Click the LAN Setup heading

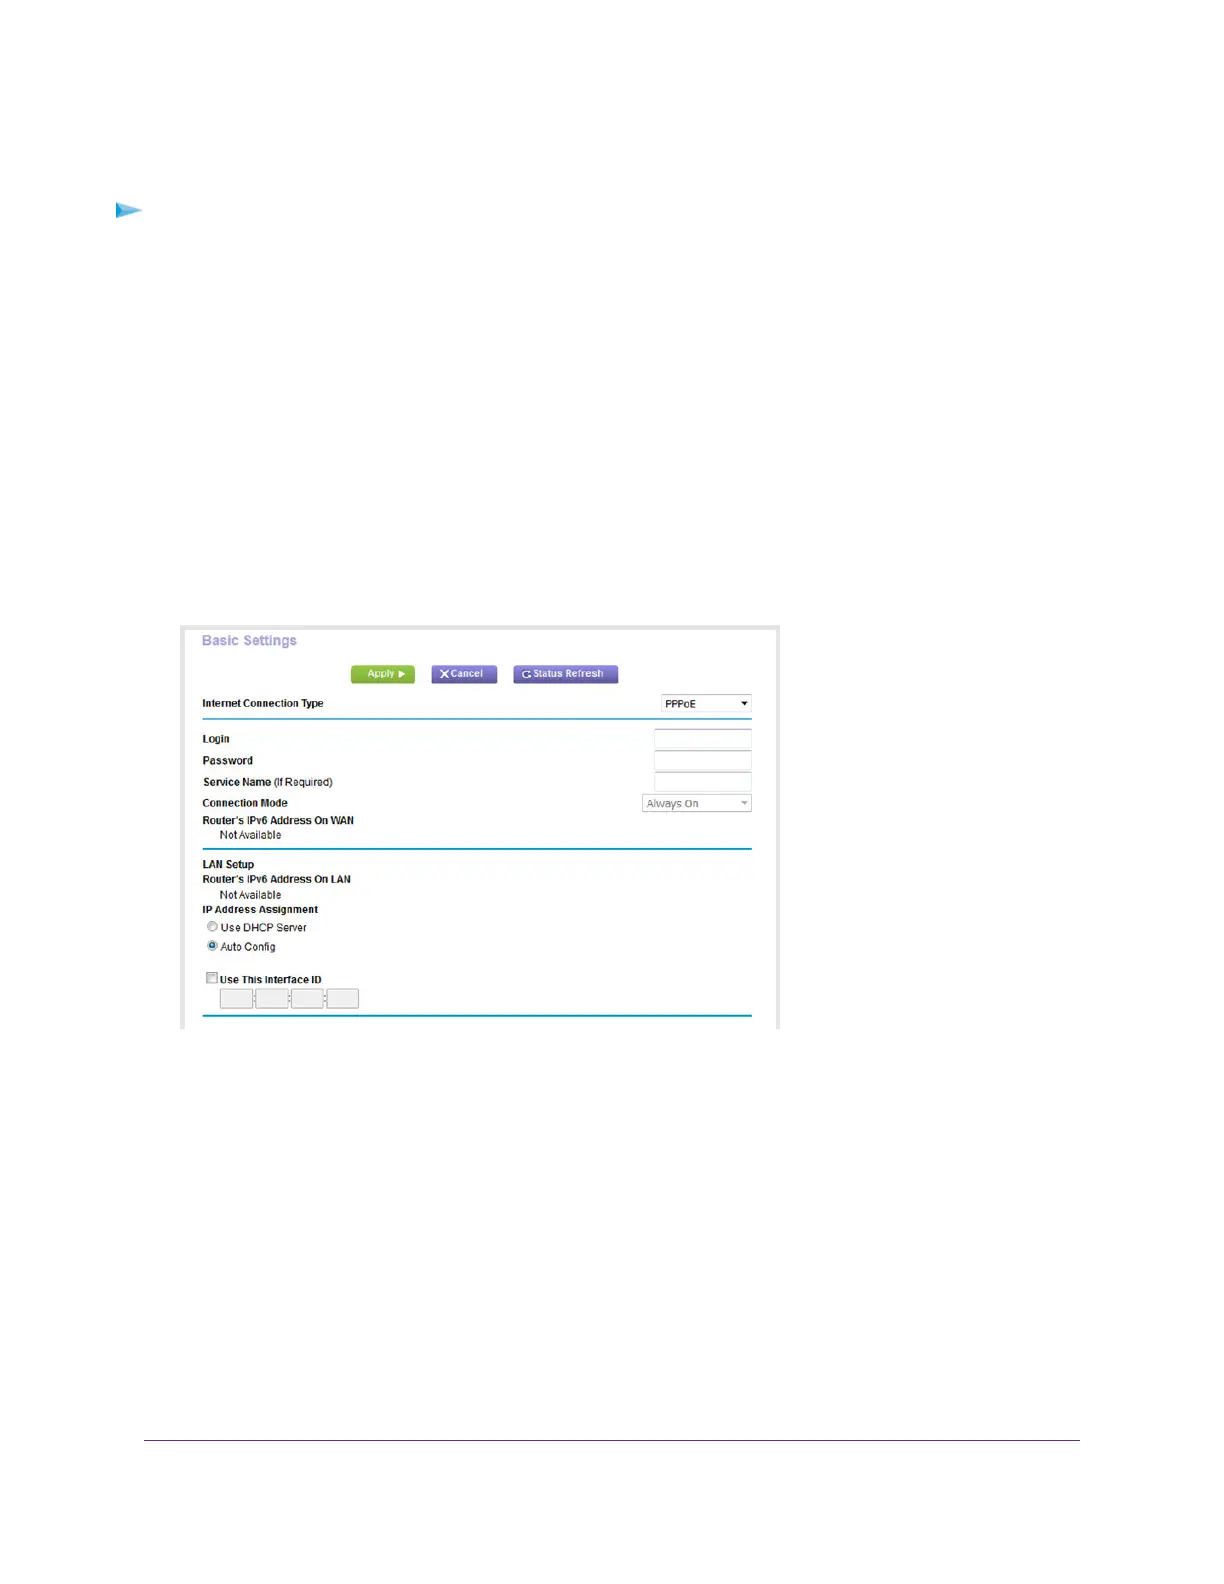click(x=228, y=864)
